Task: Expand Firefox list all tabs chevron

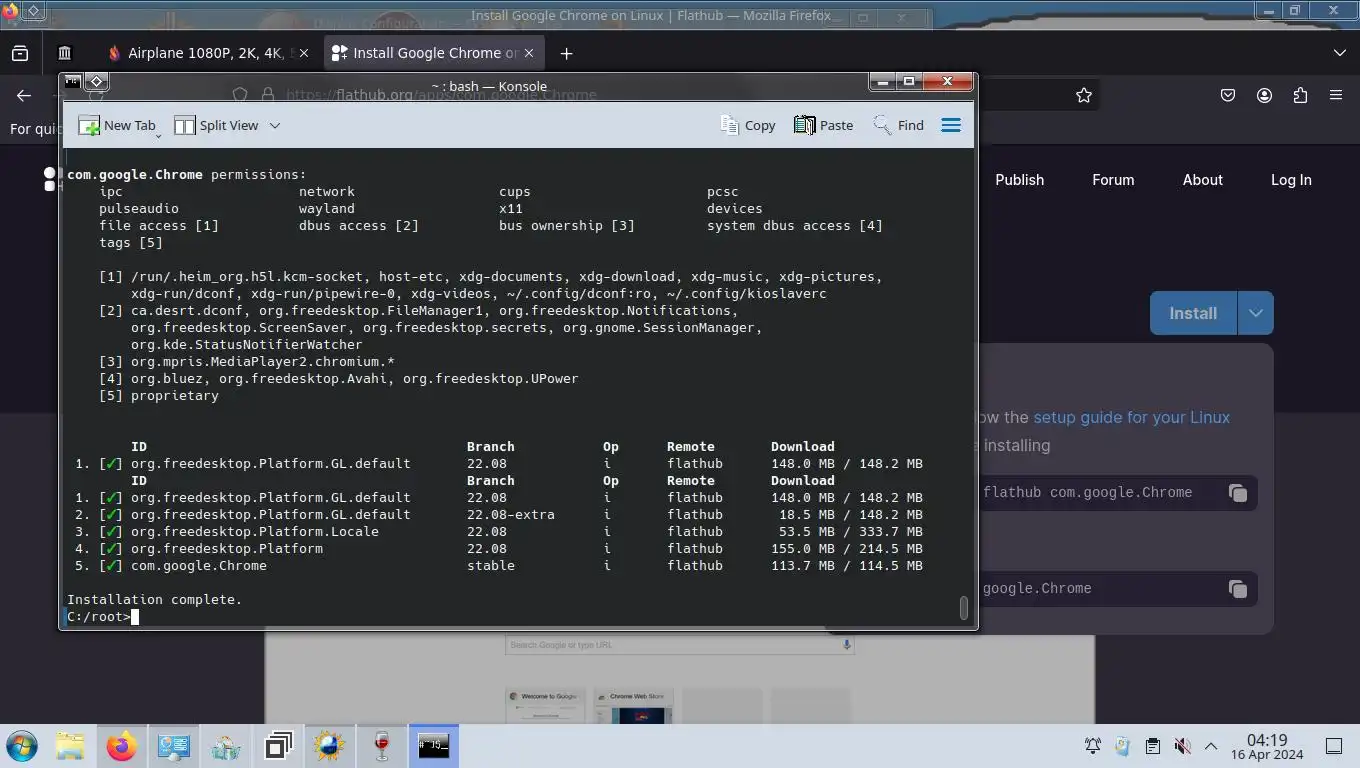Action: (1340, 53)
